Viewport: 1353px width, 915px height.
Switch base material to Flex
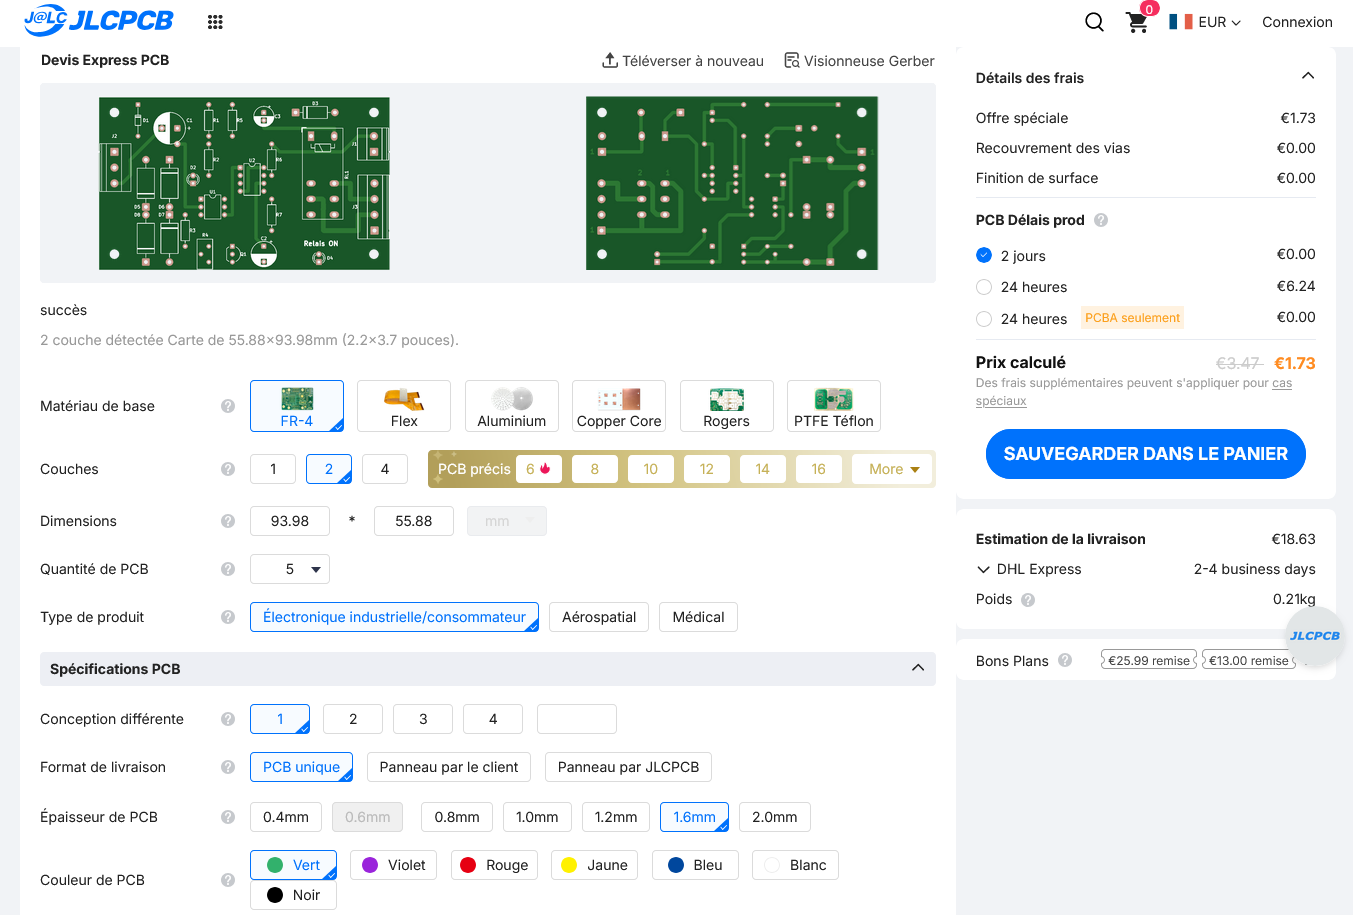point(404,405)
